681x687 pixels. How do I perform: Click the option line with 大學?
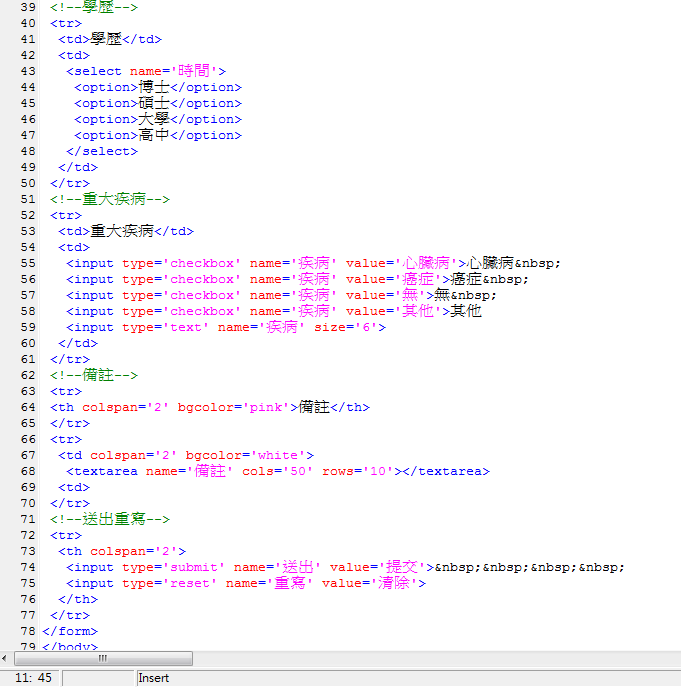(x=158, y=119)
